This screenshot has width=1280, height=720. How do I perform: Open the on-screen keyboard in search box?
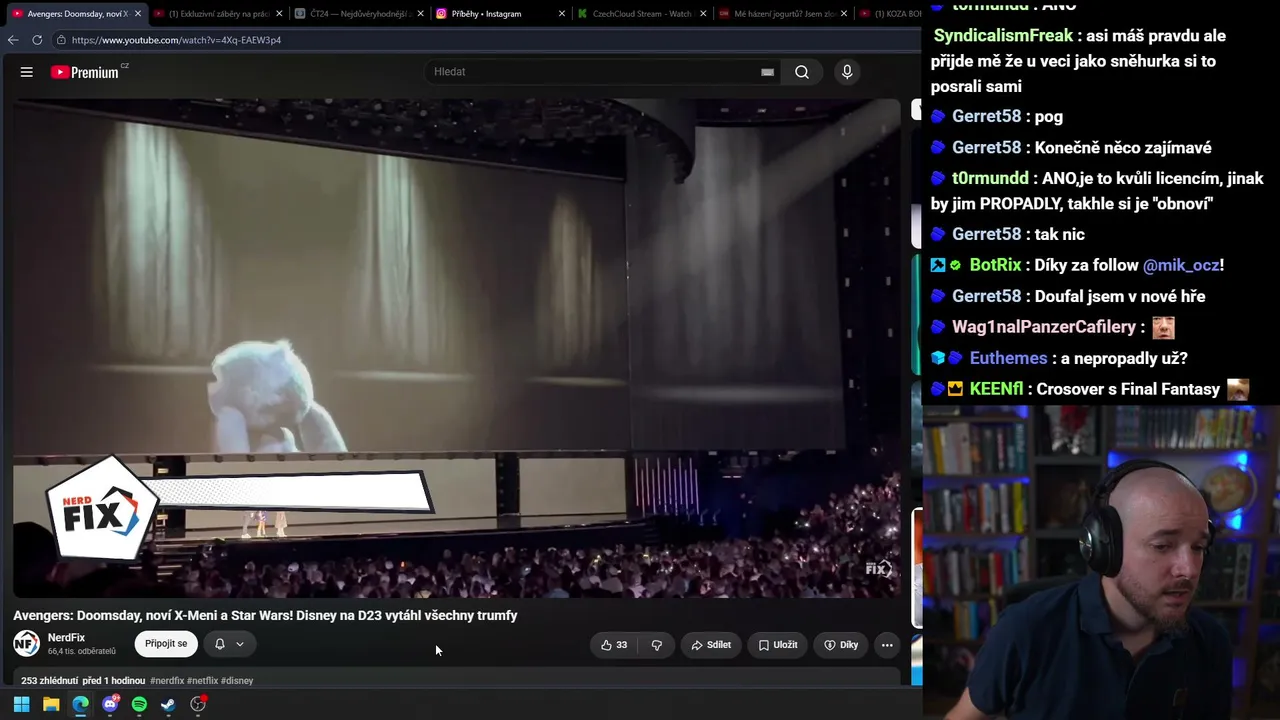click(x=767, y=72)
